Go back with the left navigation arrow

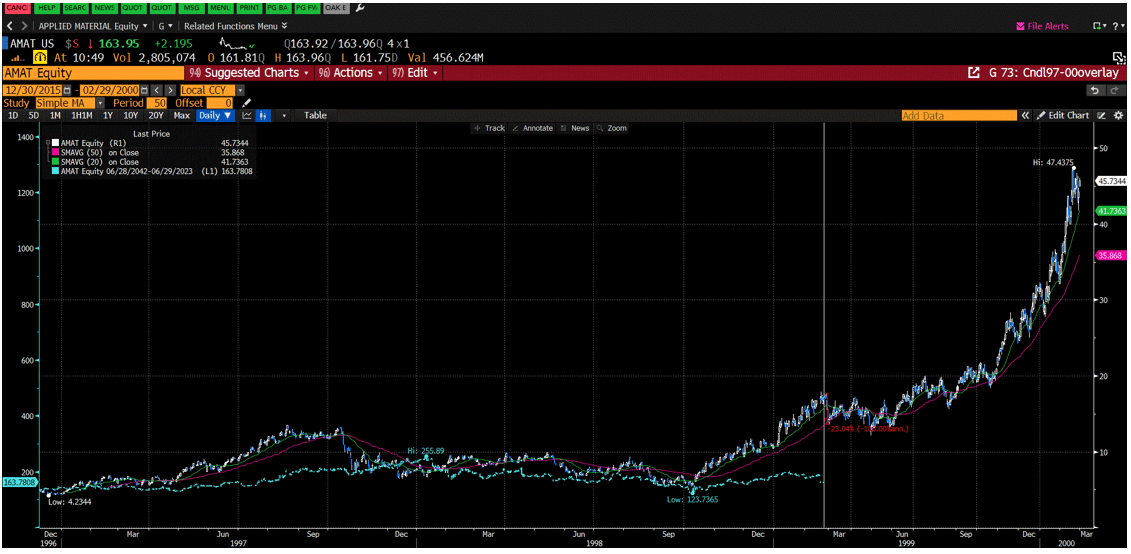[x=9, y=26]
